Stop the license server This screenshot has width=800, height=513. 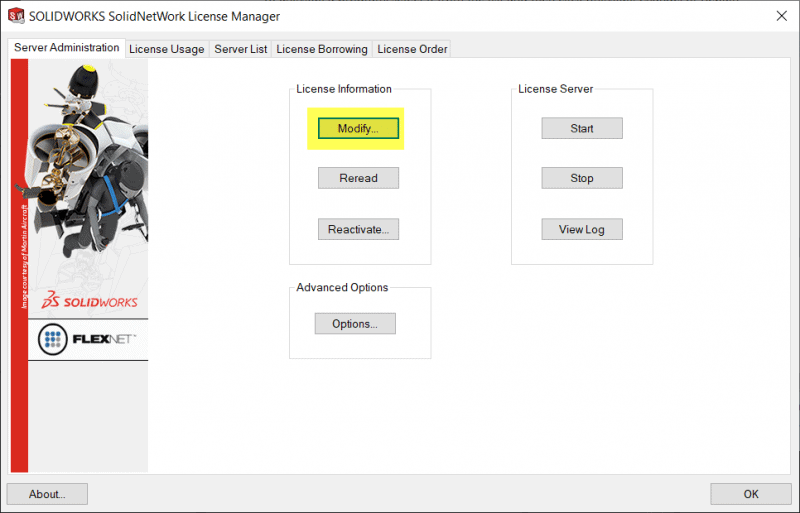[x=581, y=178]
